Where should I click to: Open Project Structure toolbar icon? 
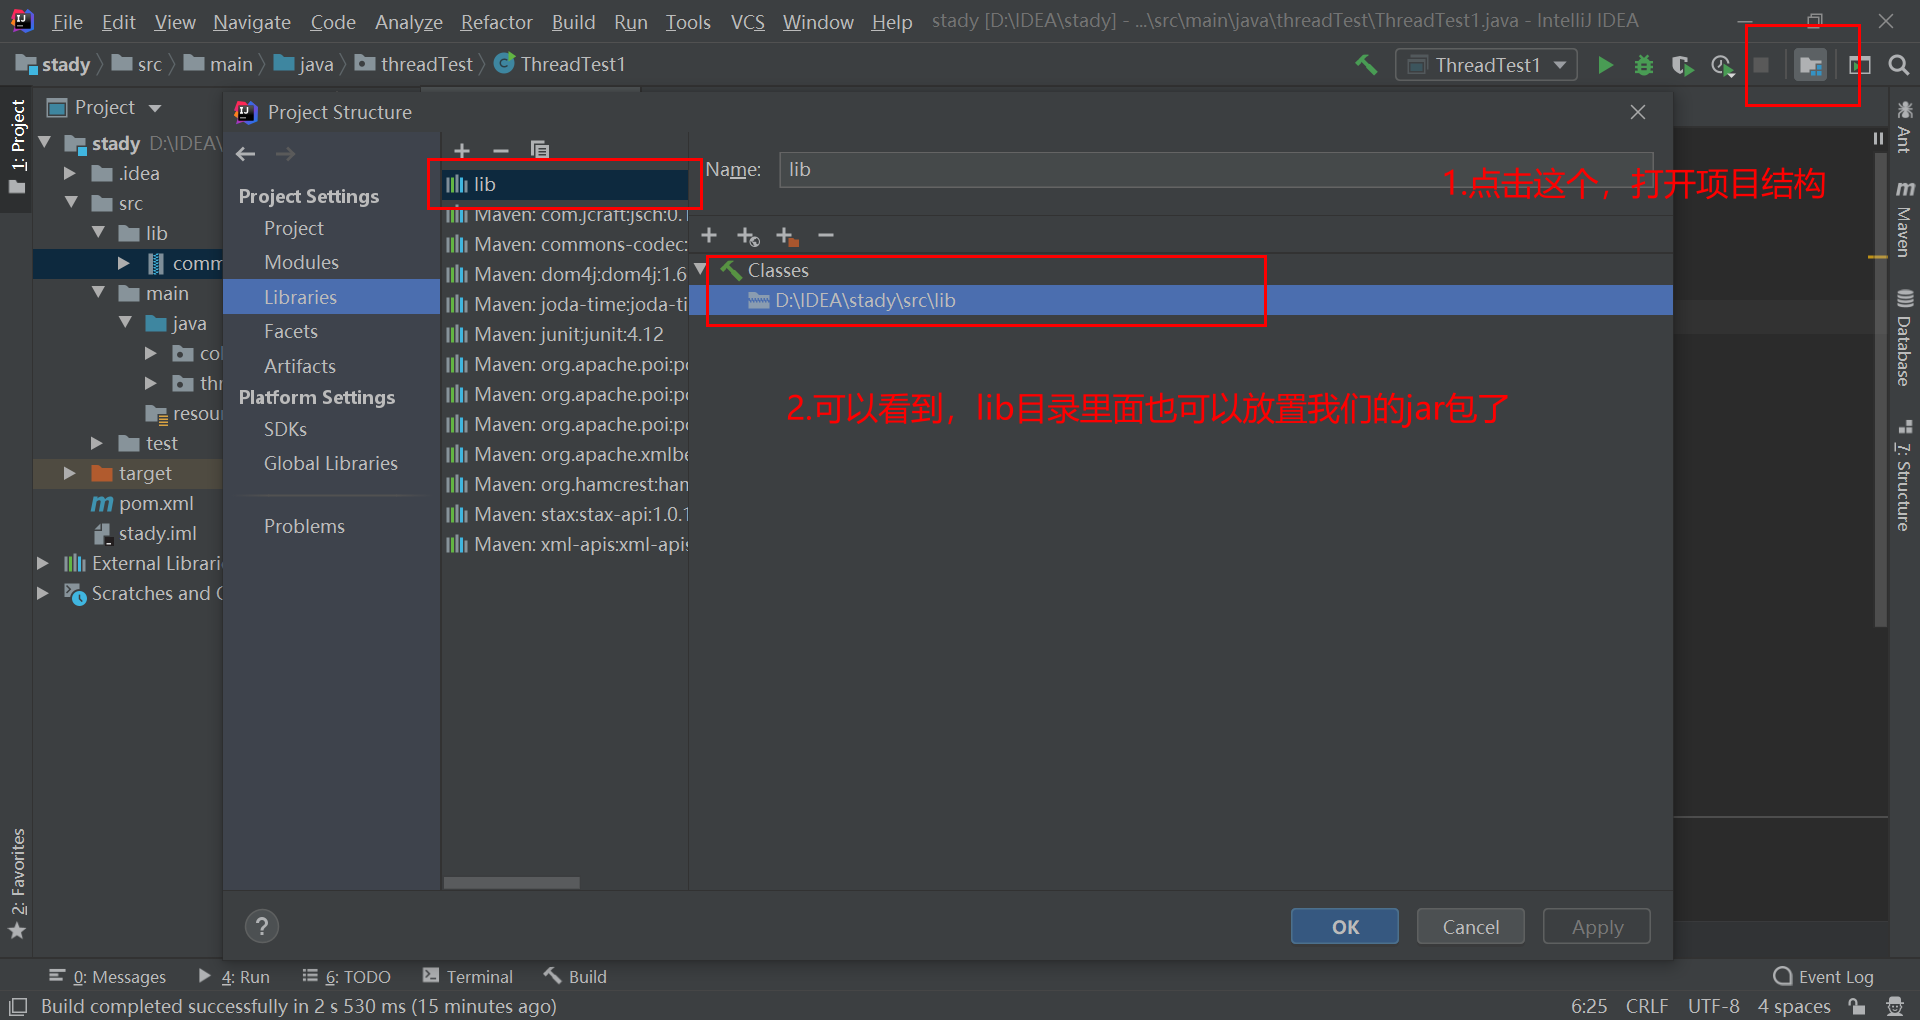[x=1811, y=65]
